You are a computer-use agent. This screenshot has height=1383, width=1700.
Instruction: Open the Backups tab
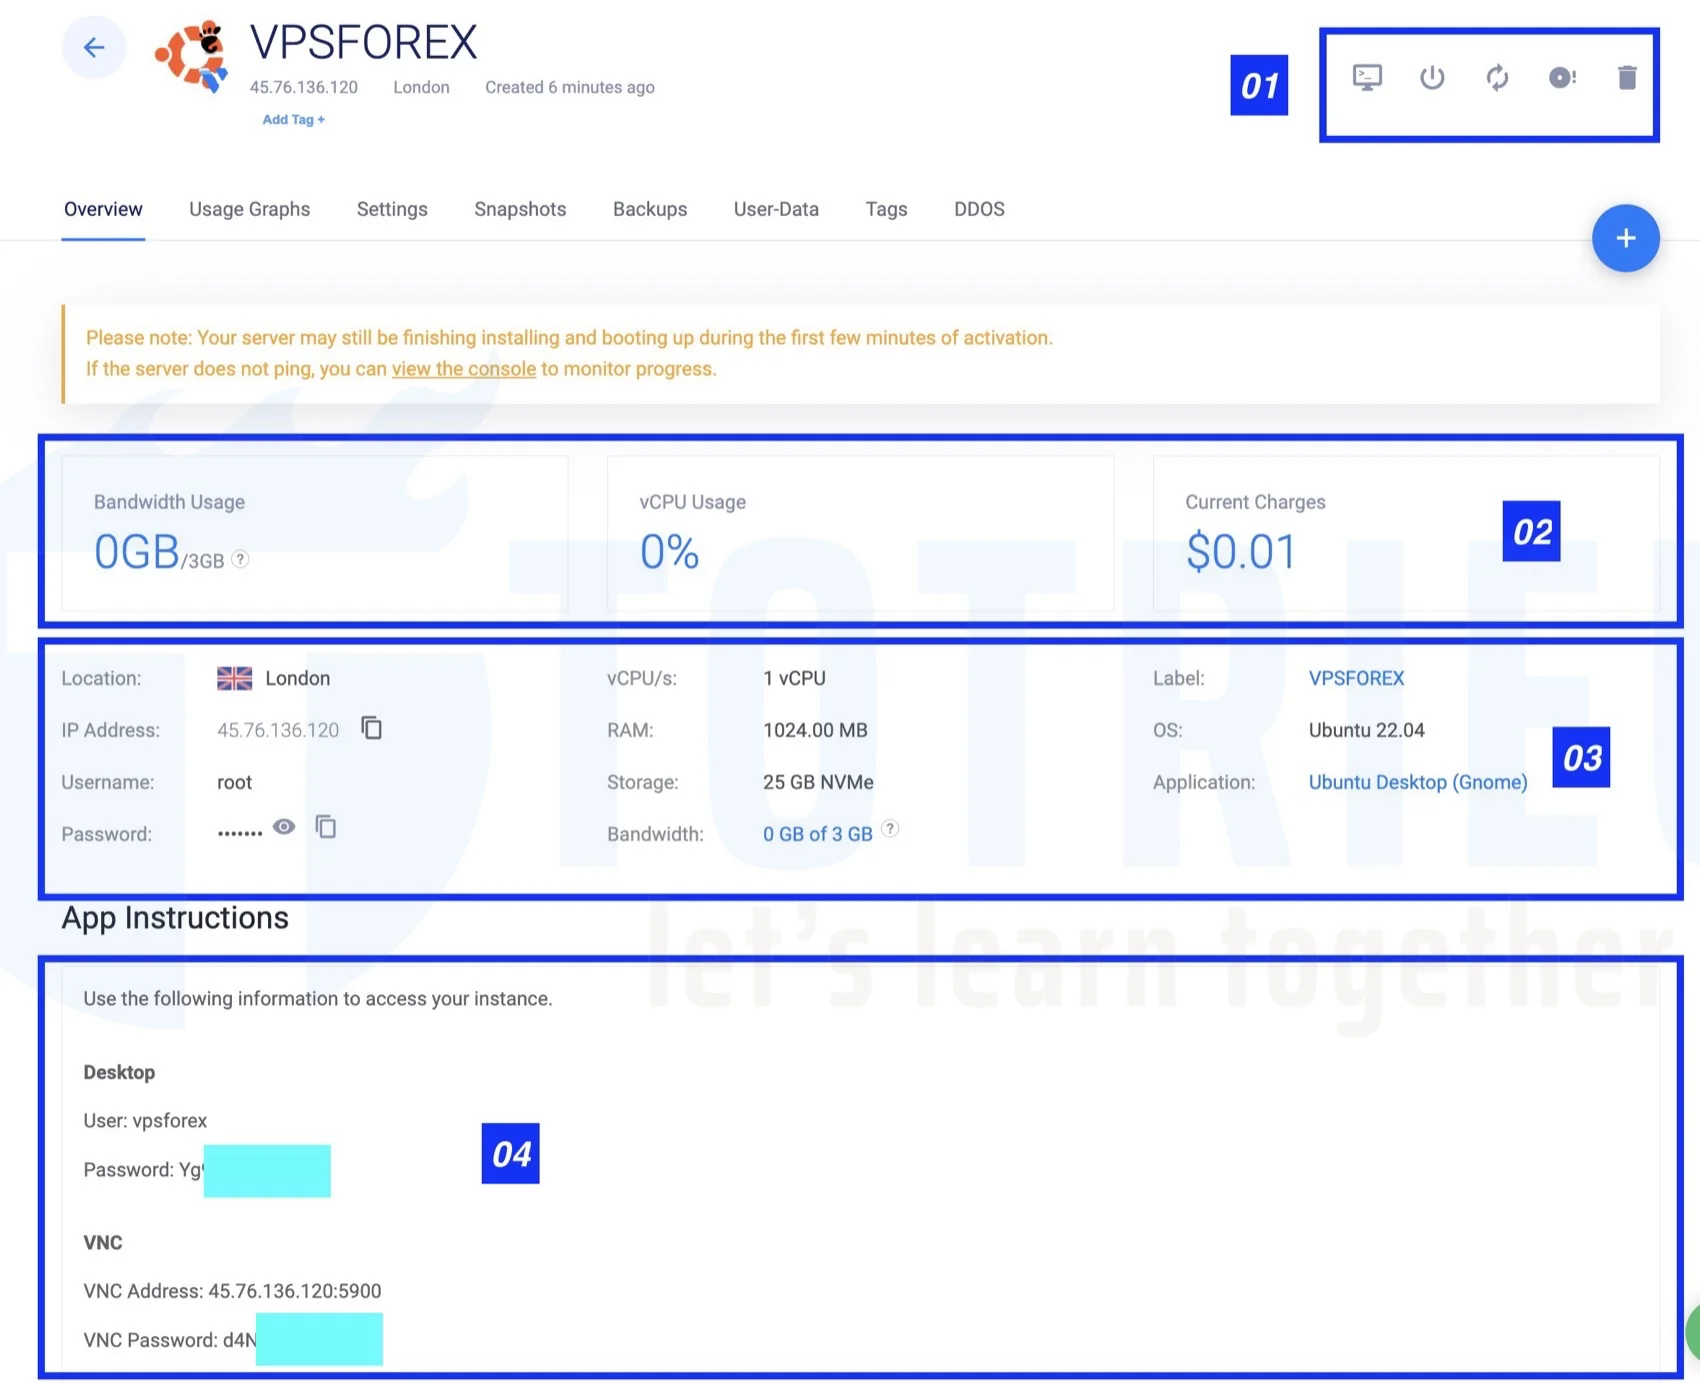pyautogui.click(x=650, y=209)
